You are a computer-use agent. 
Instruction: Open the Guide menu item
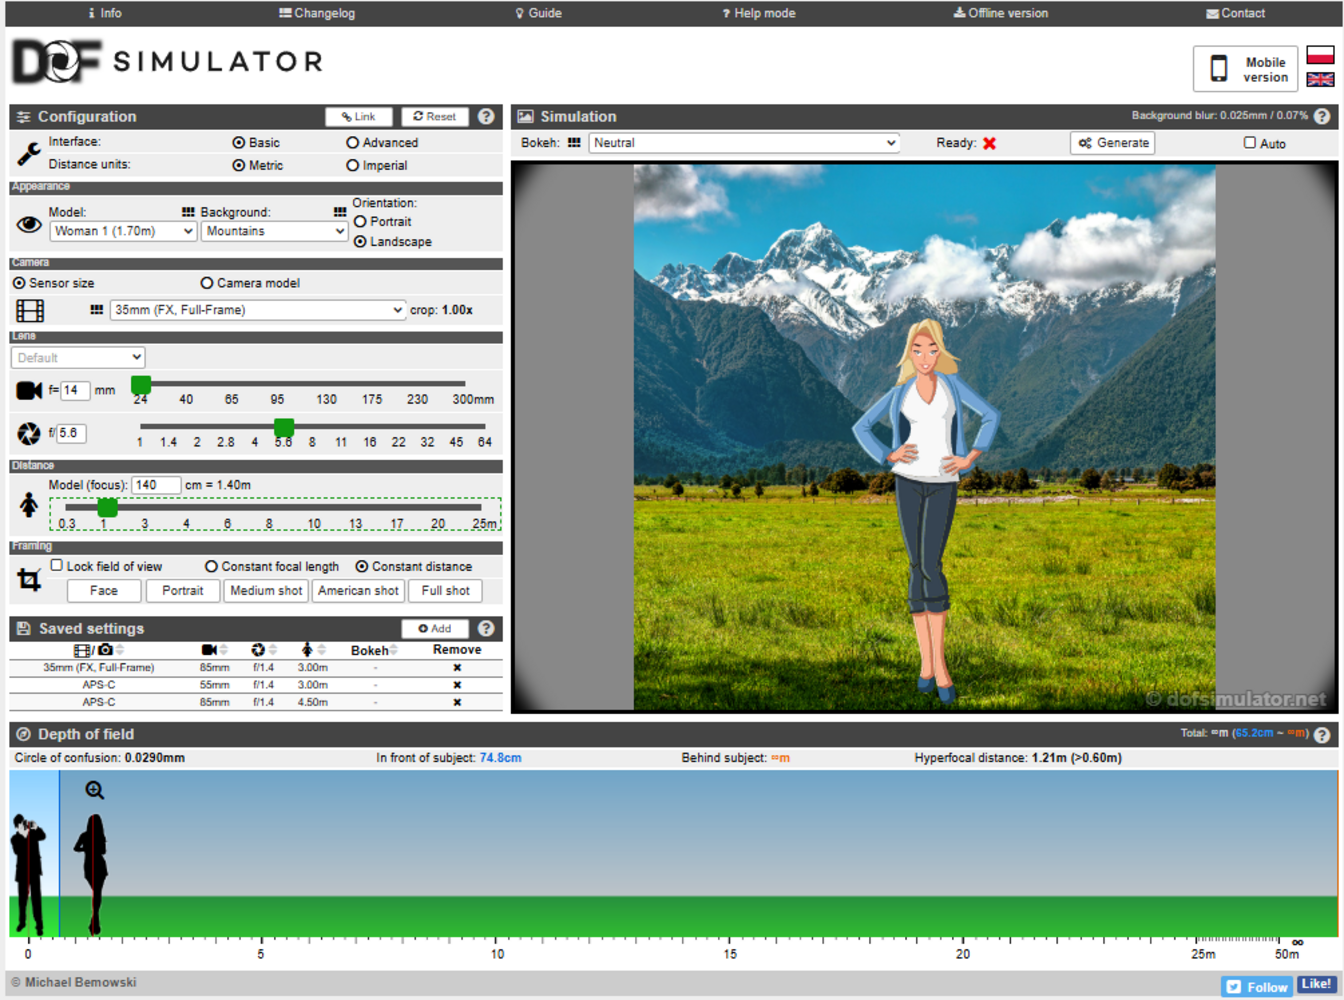click(x=538, y=13)
